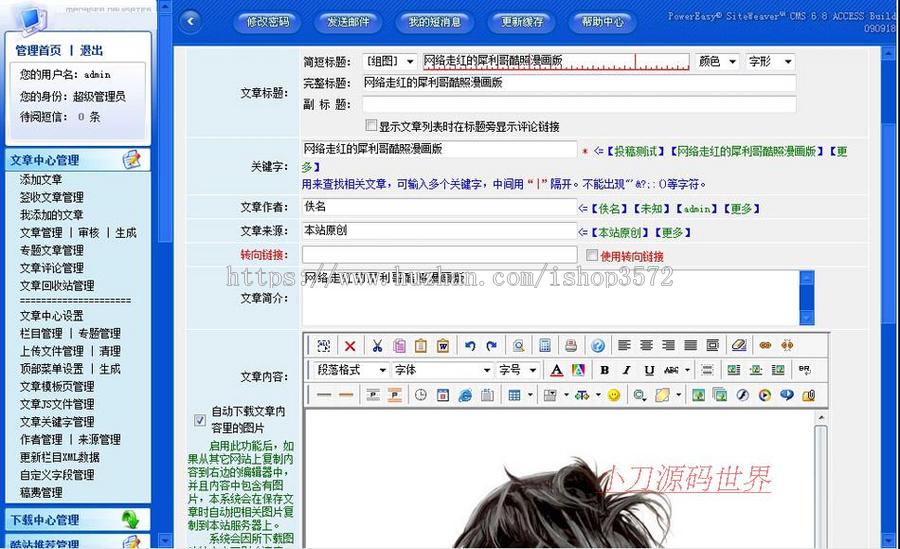
Task: Enable the 使用转向链接 checkbox
Action: [592, 255]
